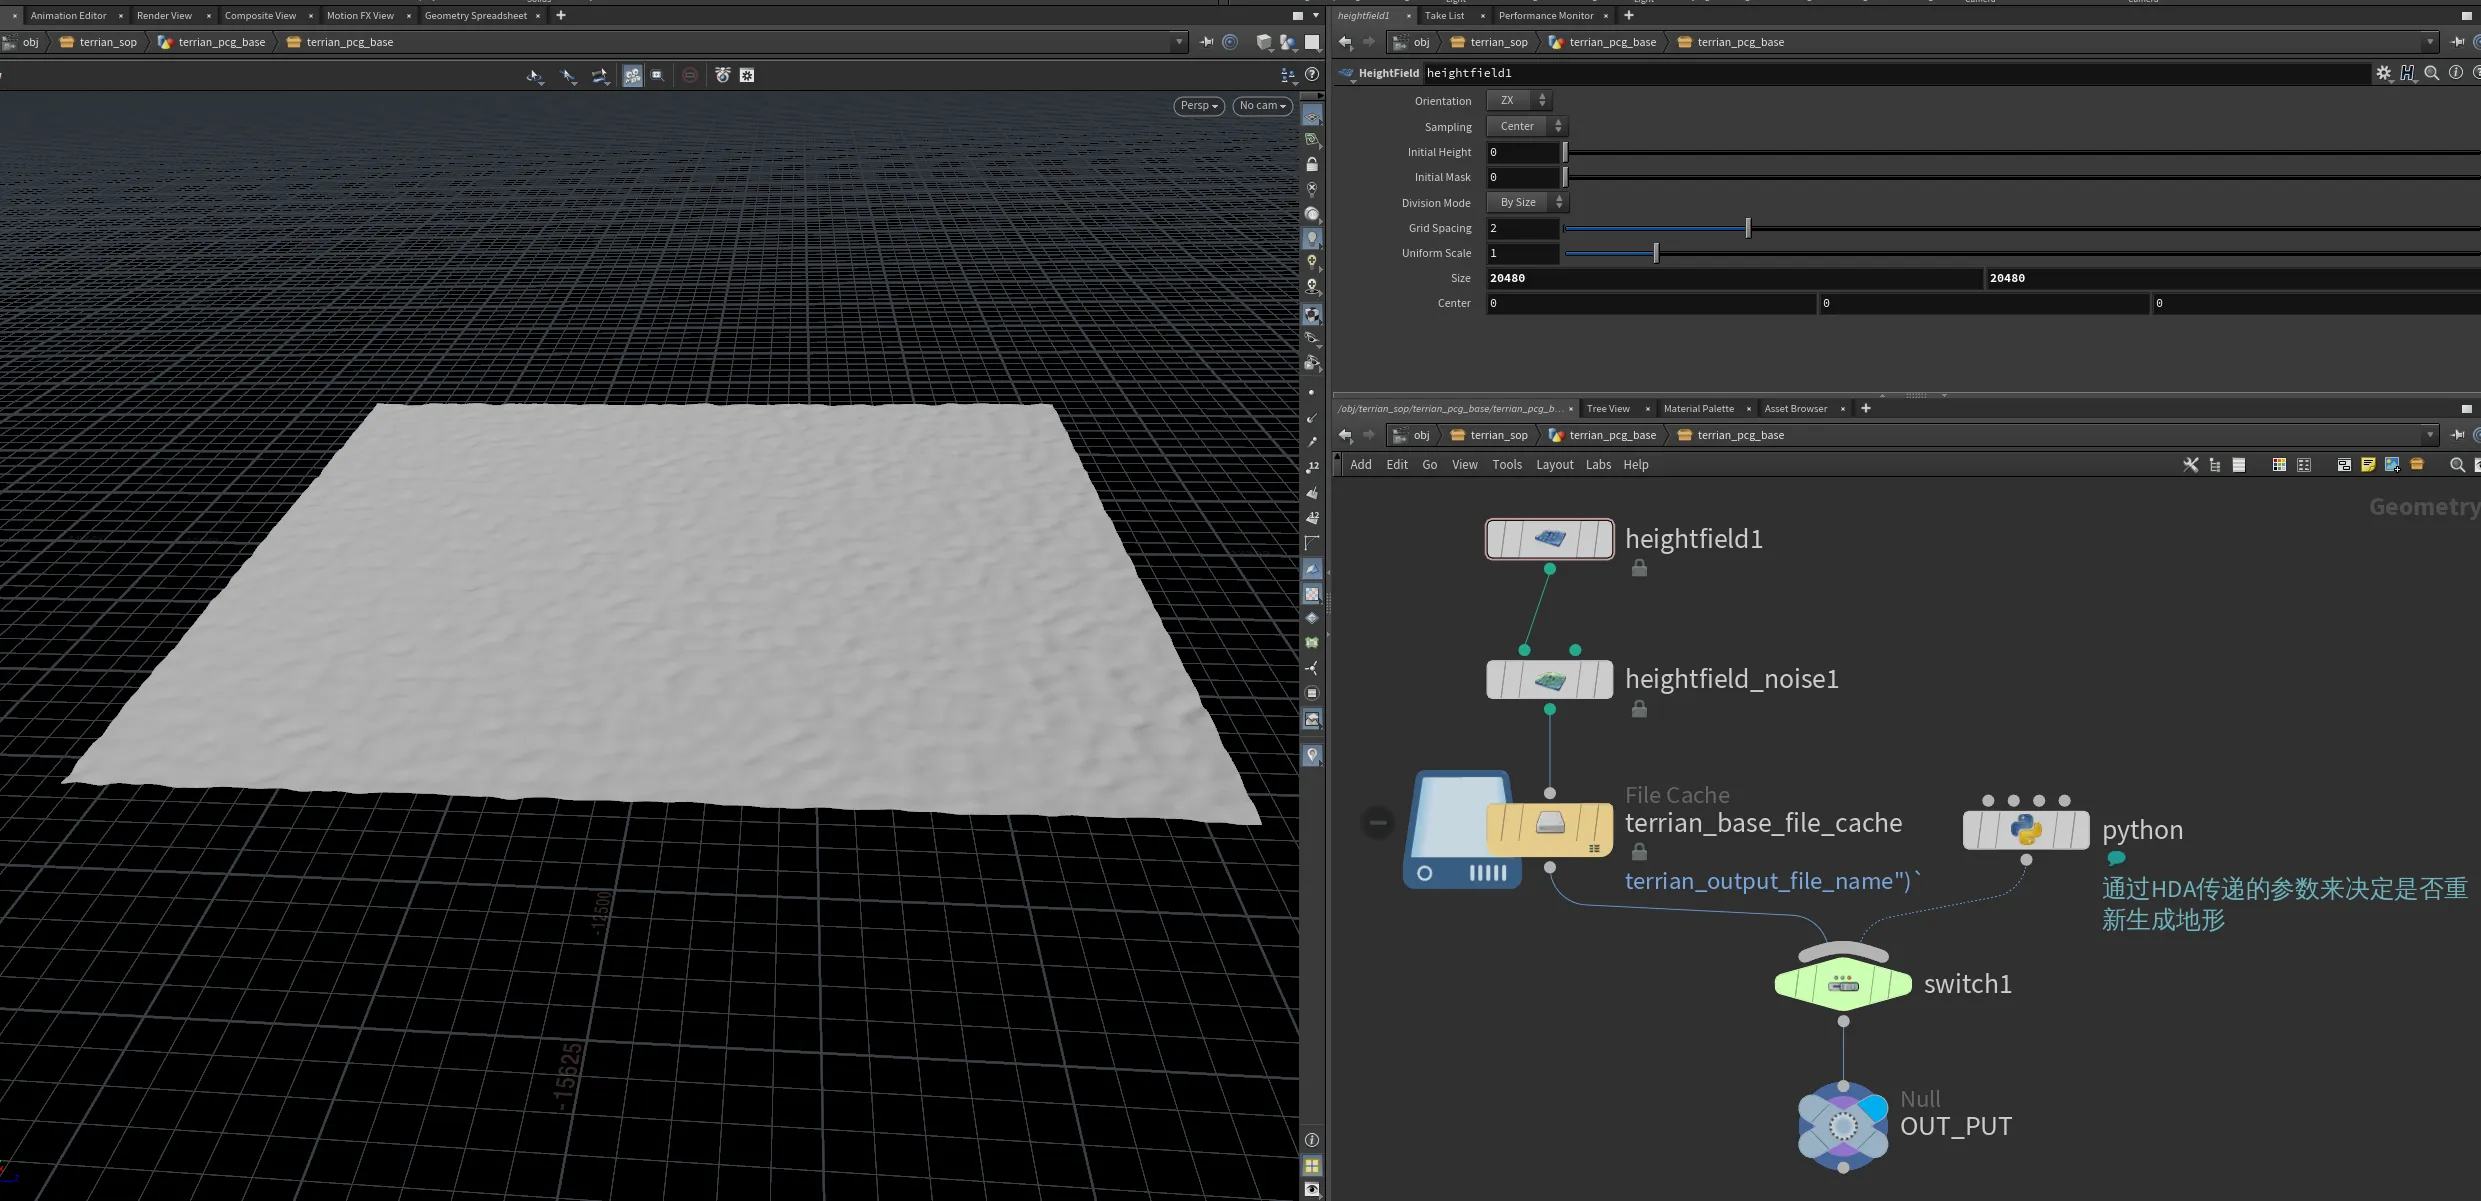Screen dimensions: 2481x1201
Task: Click the terrian_base_file_cache node icon
Action: [1549, 825]
